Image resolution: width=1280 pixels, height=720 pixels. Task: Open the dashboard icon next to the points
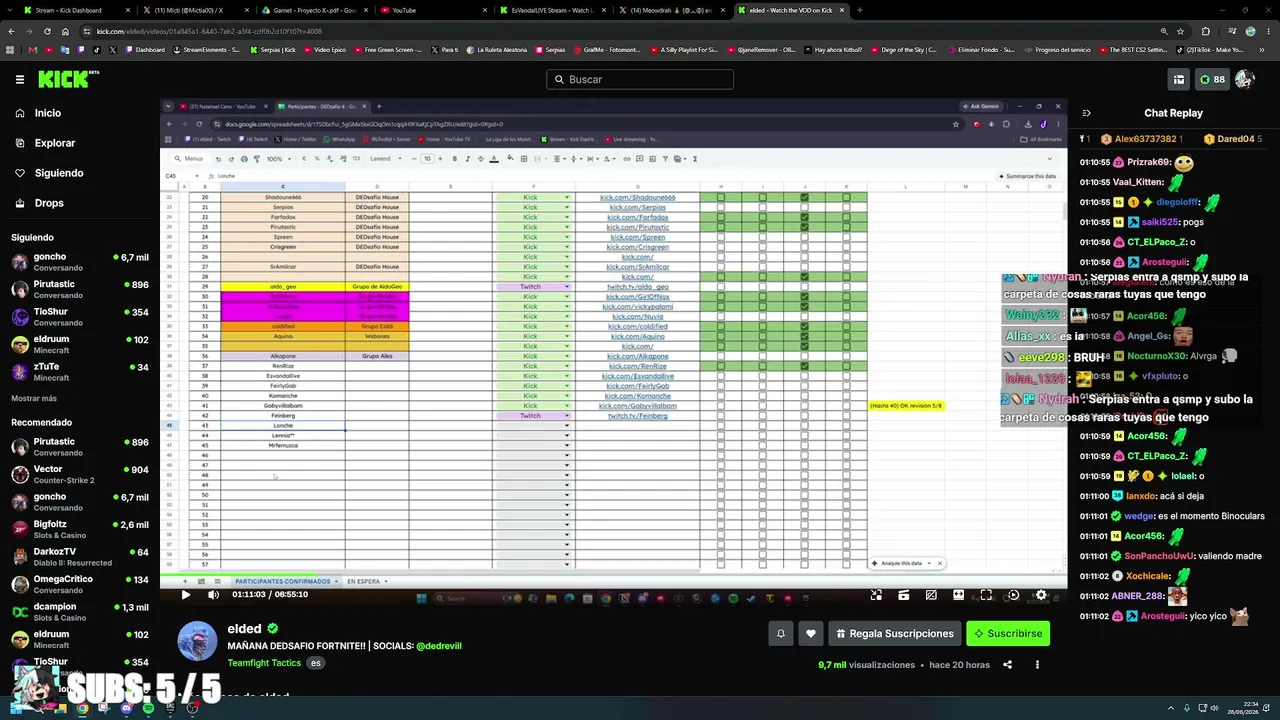pyautogui.click(x=1179, y=79)
